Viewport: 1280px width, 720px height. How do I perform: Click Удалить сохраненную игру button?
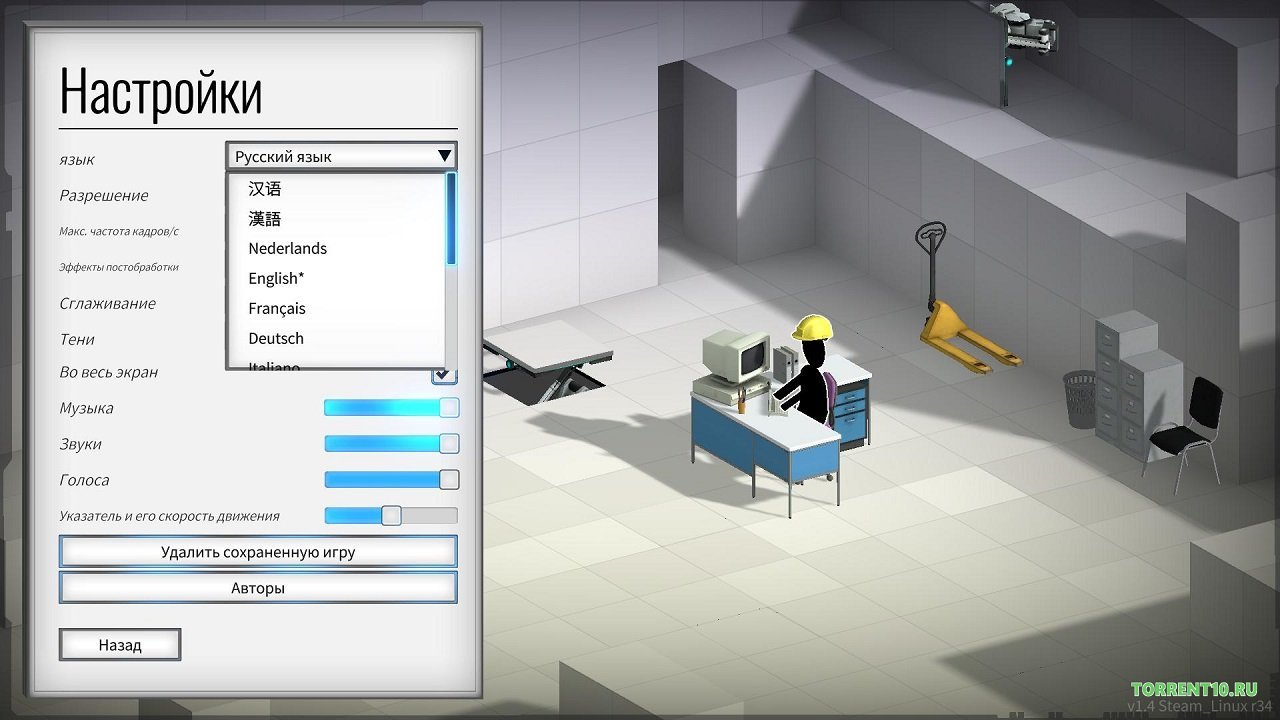tap(258, 552)
